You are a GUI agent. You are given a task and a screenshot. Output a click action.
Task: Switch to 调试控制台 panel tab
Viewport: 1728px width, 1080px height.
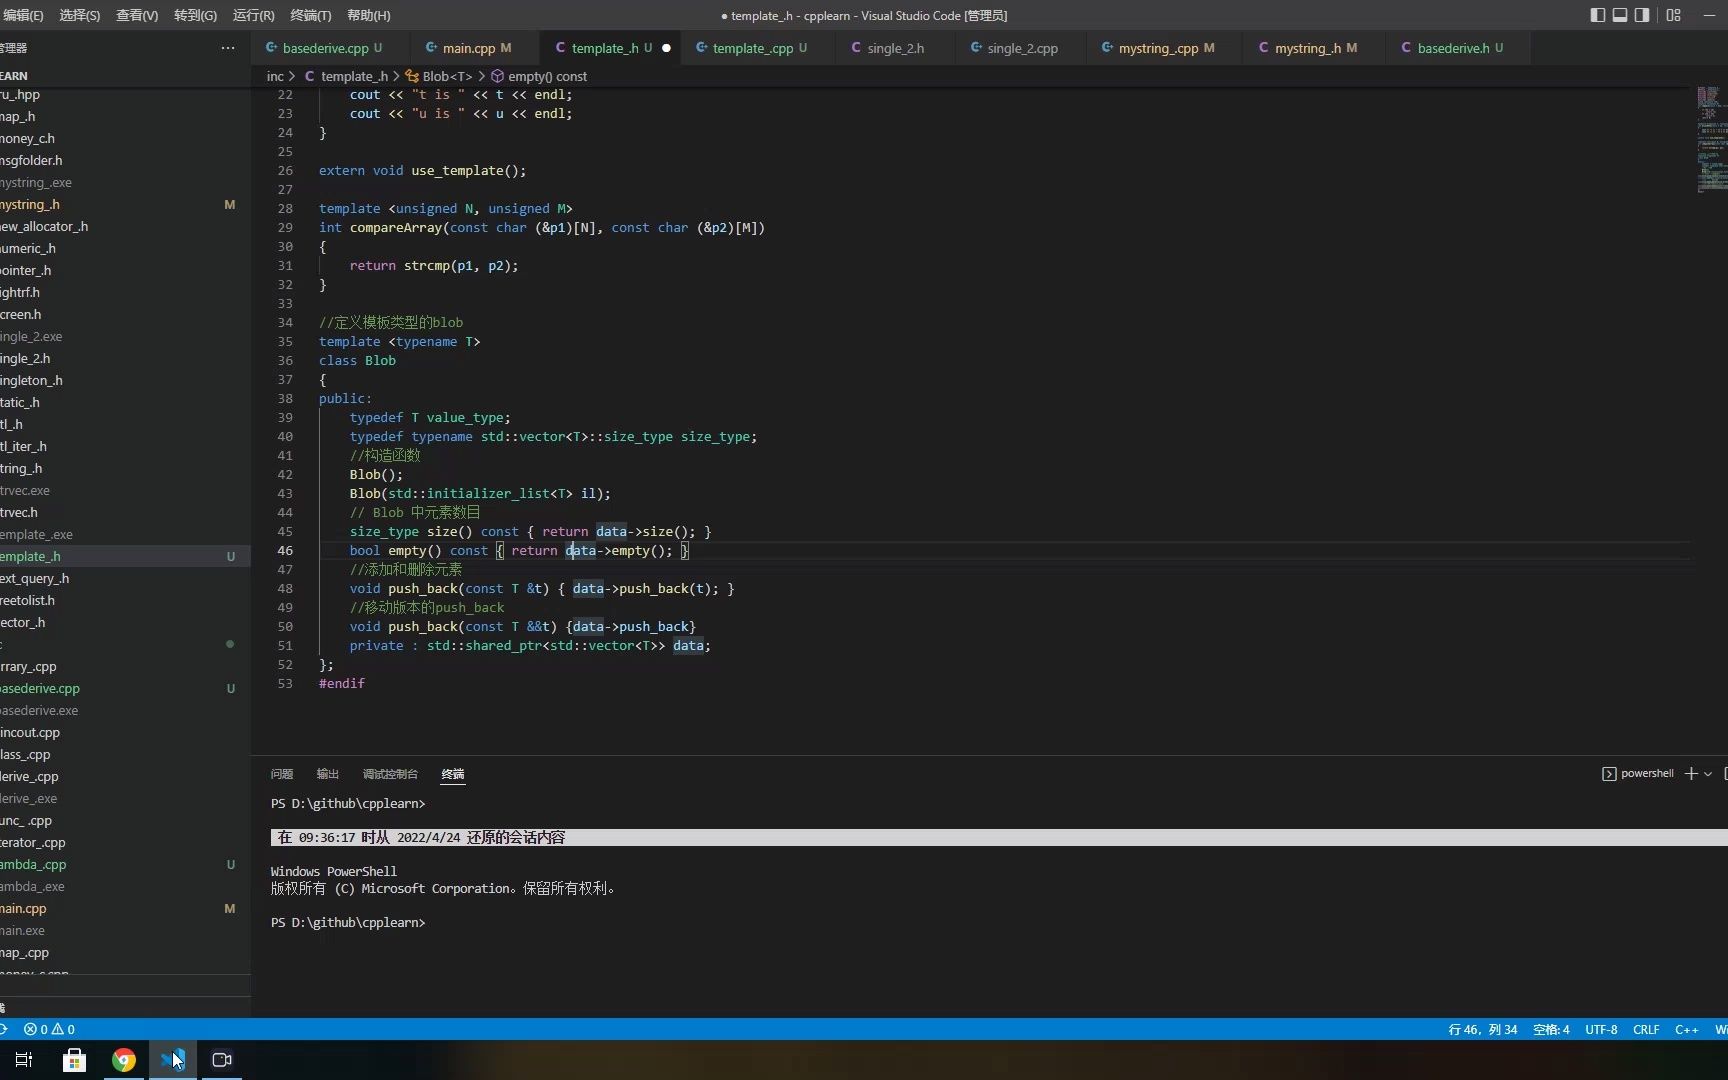tap(390, 774)
